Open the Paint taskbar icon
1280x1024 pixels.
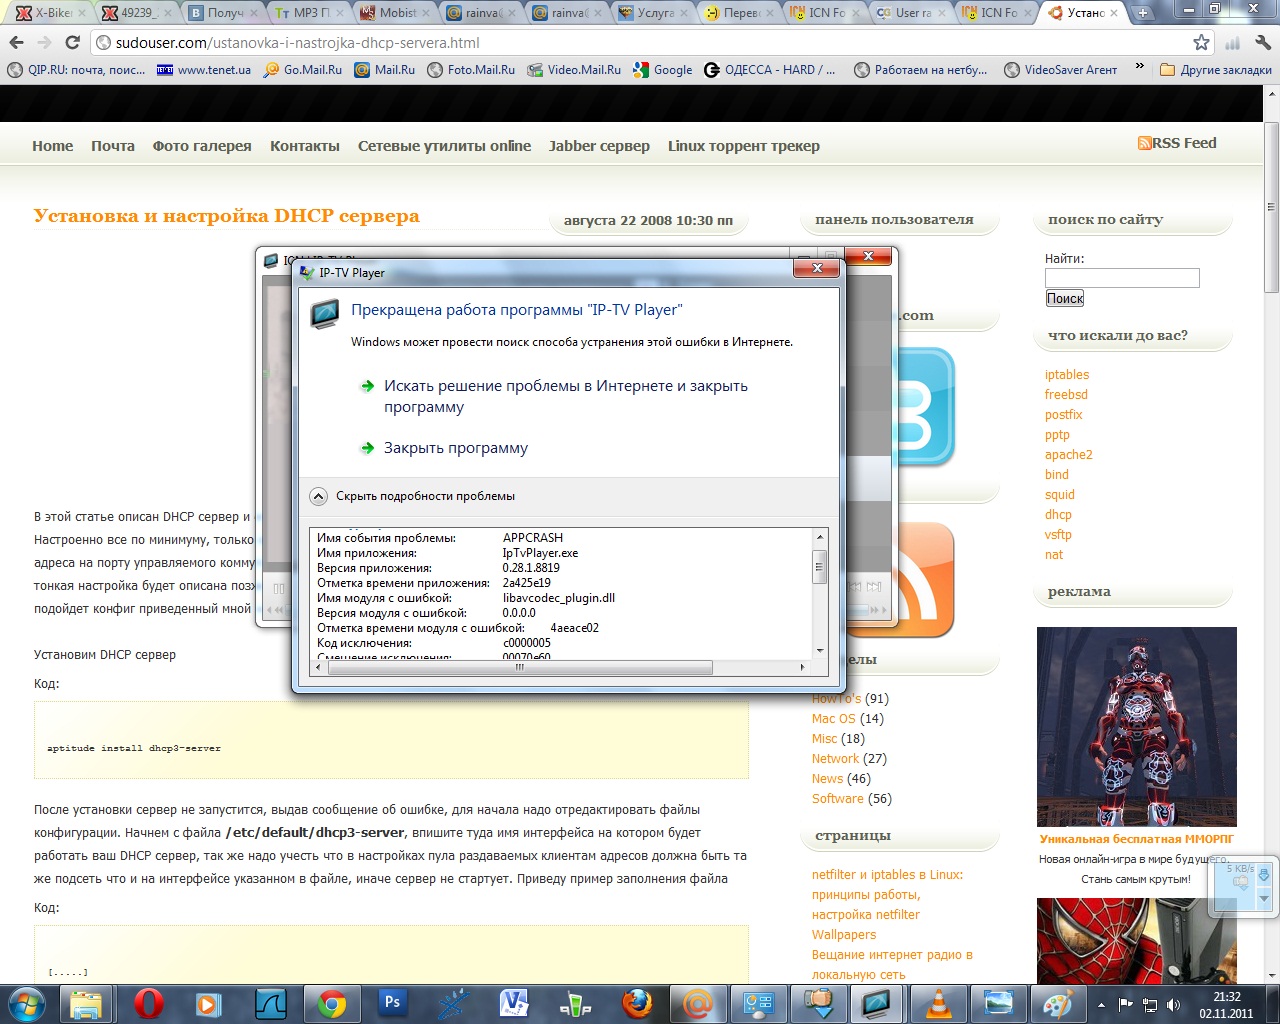pyautogui.click(x=1056, y=1003)
